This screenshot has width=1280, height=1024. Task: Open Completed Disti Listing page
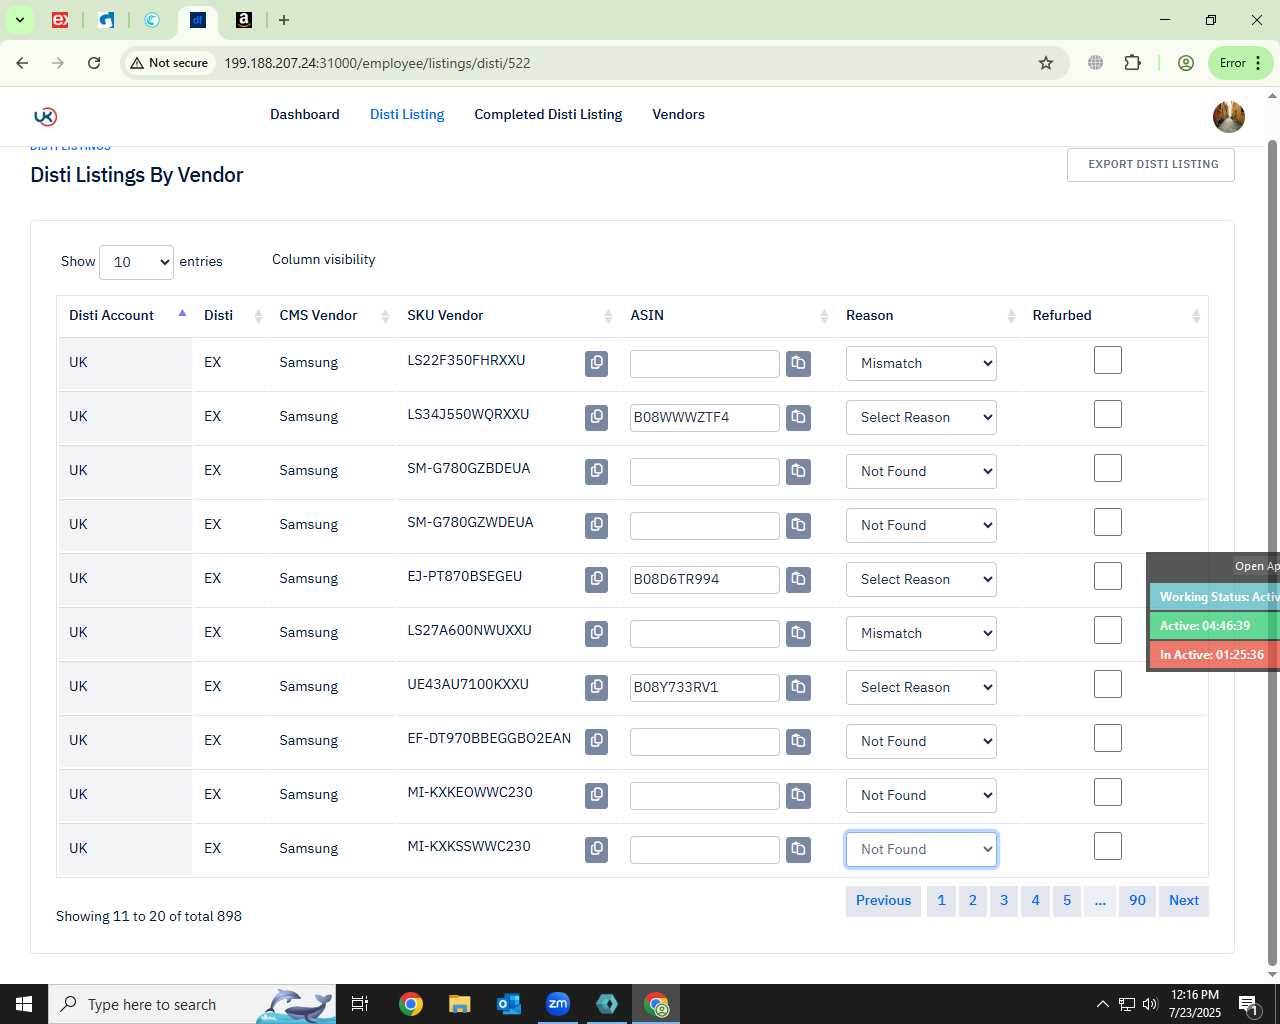548,114
